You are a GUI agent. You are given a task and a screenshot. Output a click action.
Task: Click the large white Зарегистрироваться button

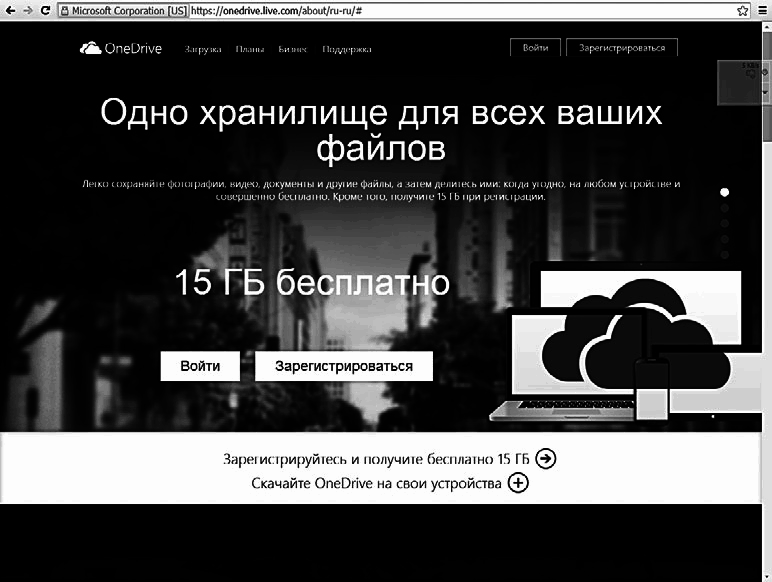[x=344, y=366]
